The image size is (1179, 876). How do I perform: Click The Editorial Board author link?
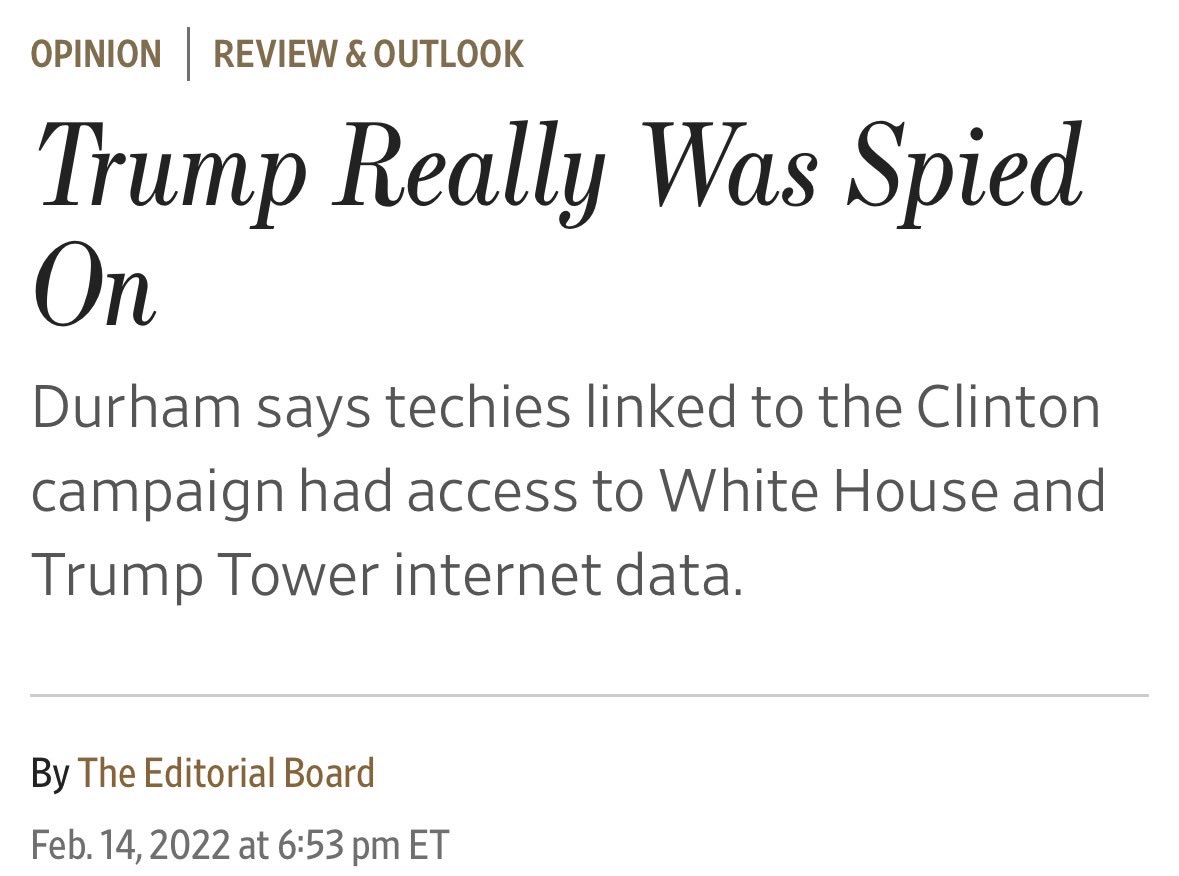coord(226,773)
